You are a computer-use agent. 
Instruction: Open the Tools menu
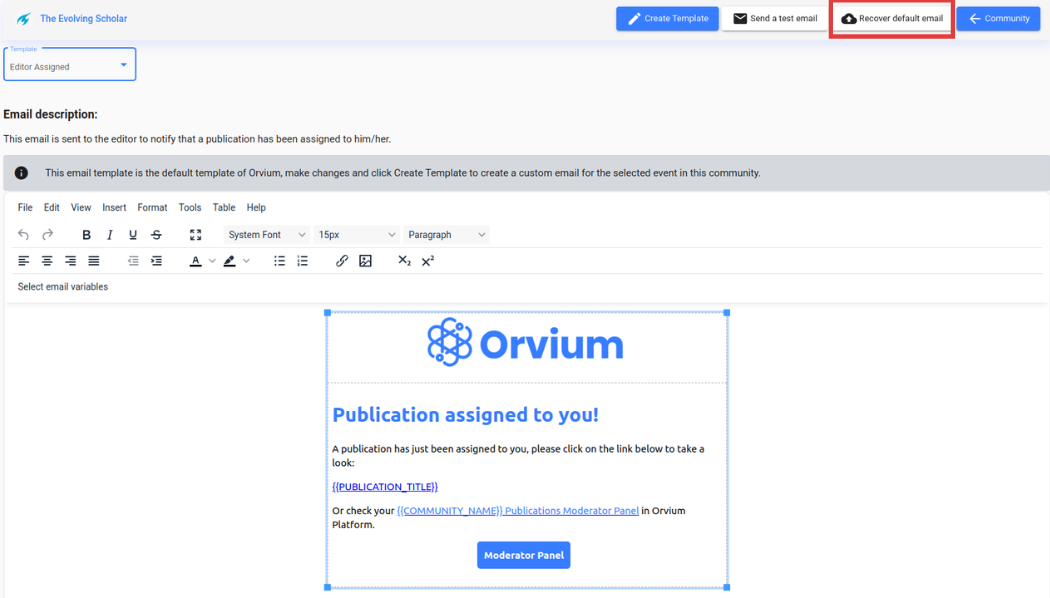point(190,208)
